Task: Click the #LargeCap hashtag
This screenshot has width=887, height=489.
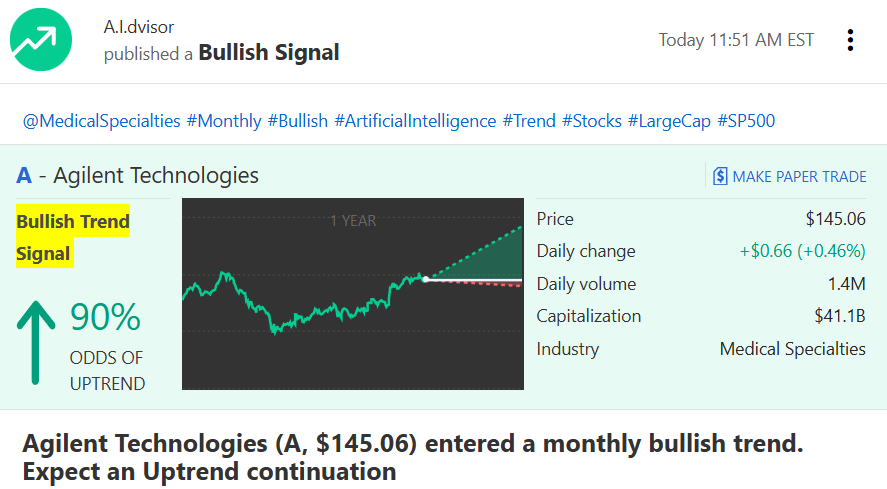Action: pos(669,121)
